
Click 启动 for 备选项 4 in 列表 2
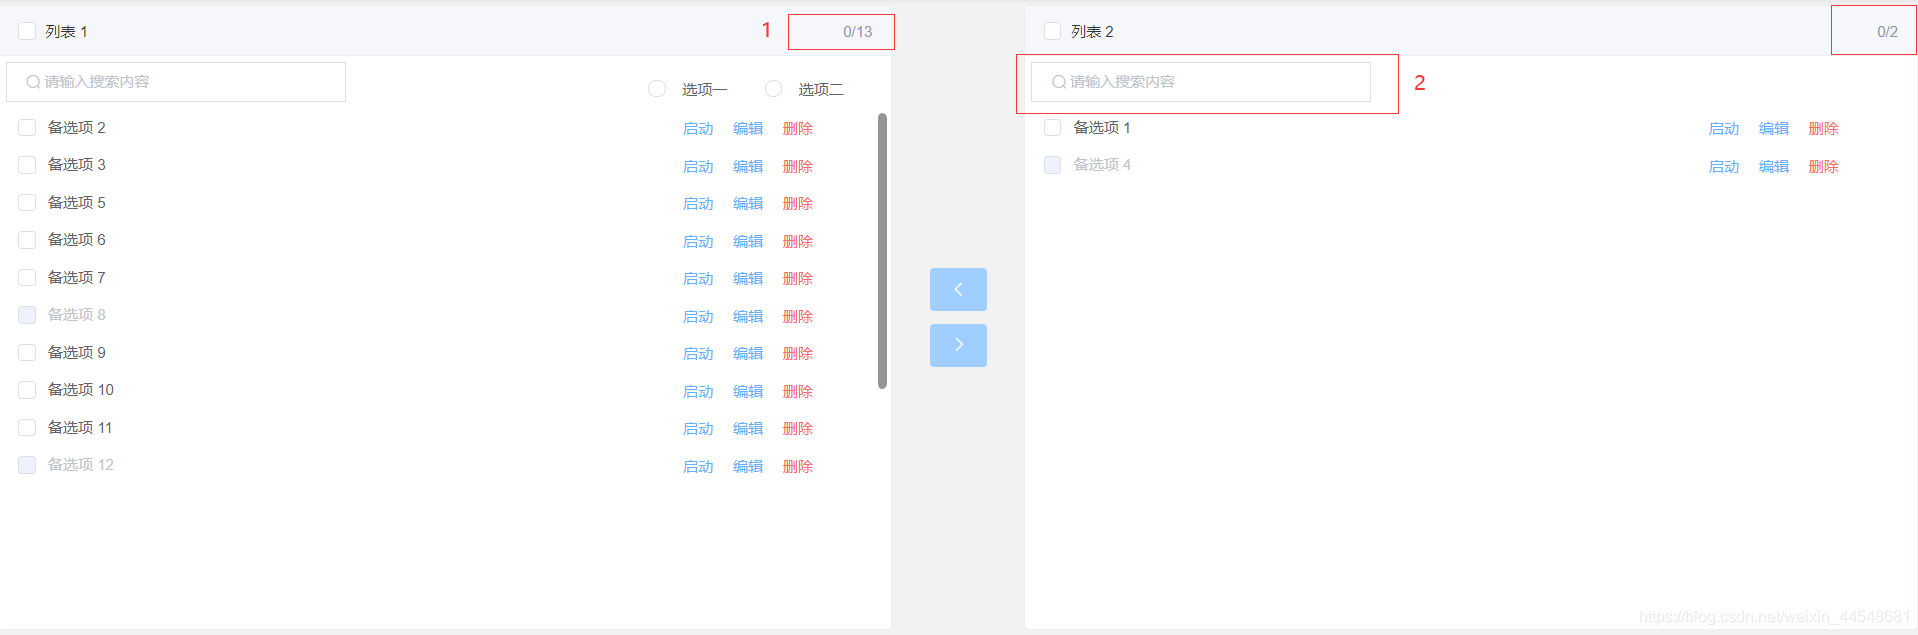click(1724, 166)
